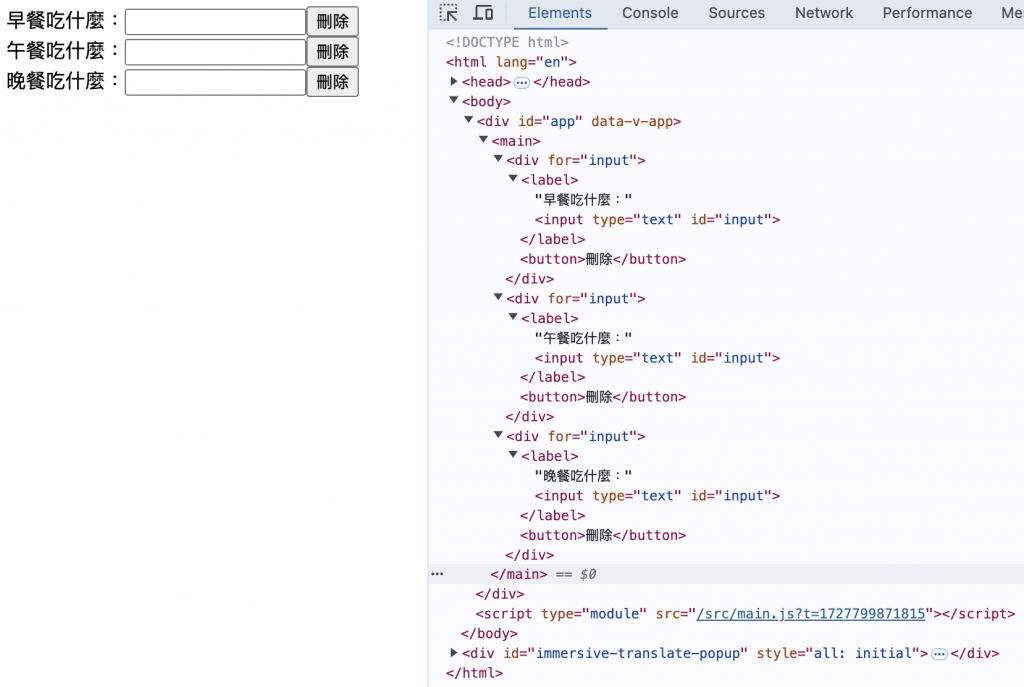
Task: Toggle the device toolbar icon
Action: click(483, 12)
